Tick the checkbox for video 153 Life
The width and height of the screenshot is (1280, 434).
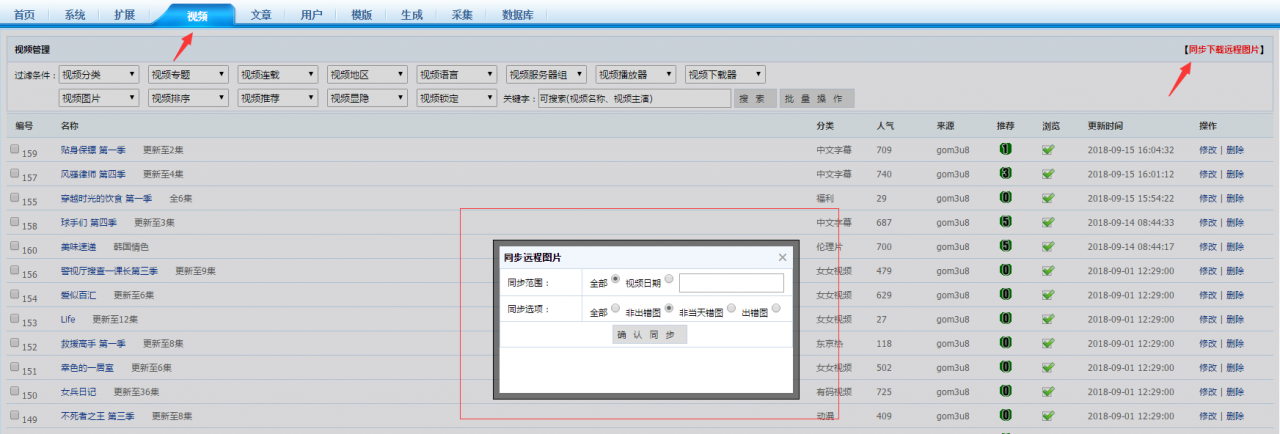(x=15, y=318)
